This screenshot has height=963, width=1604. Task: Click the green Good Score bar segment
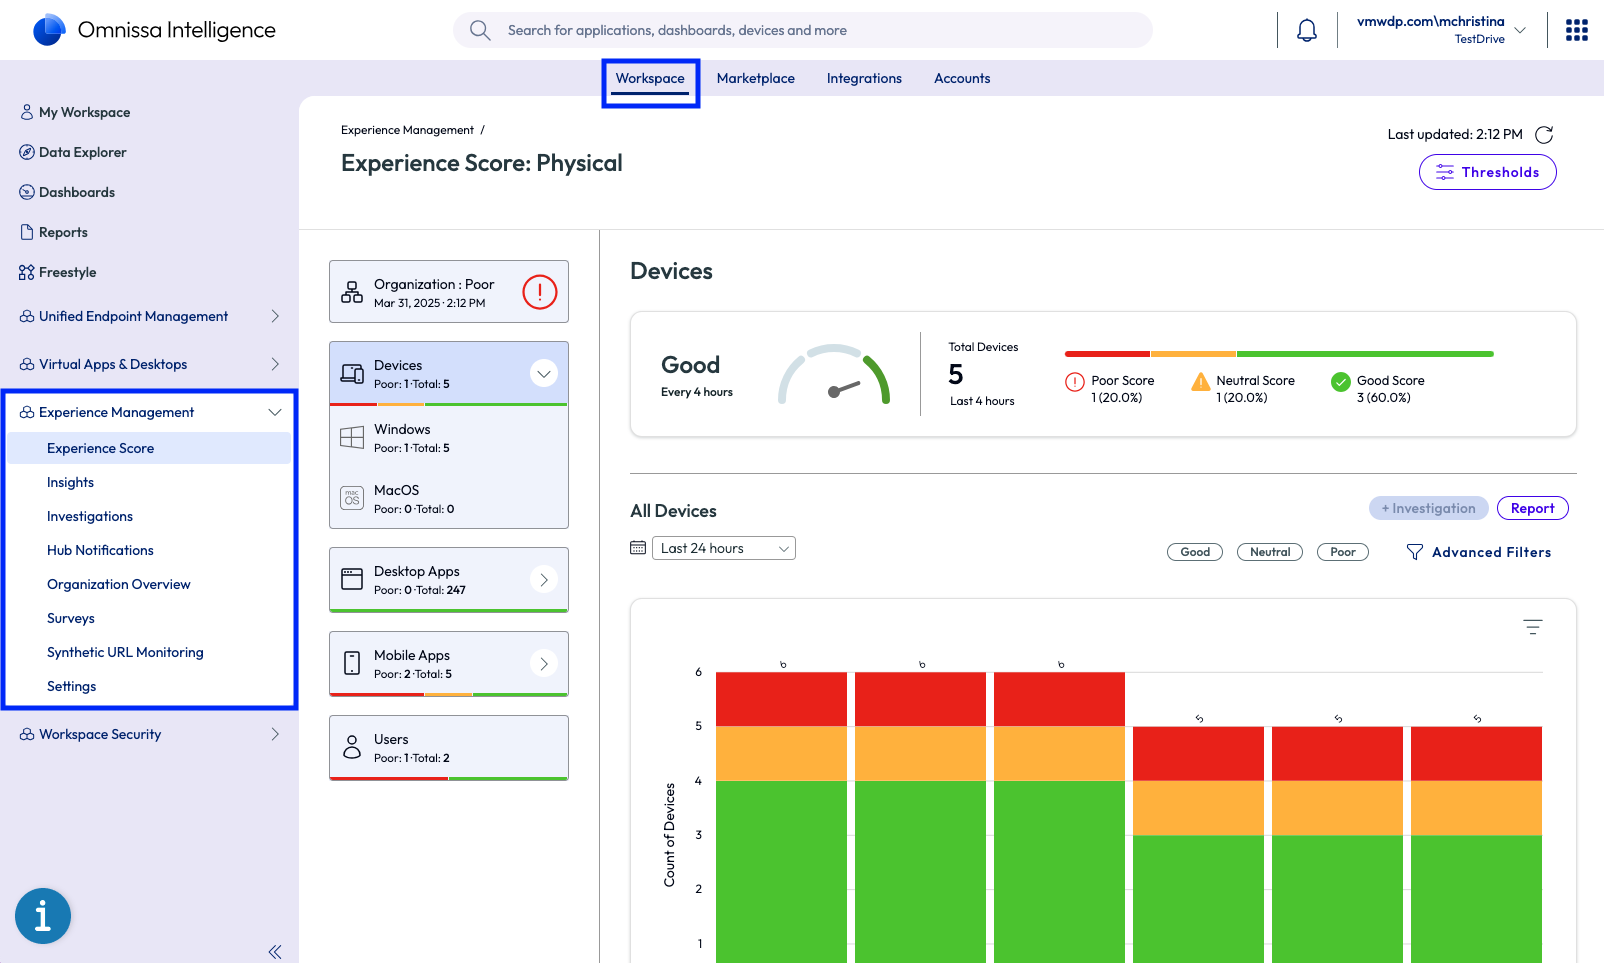coord(1364,354)
